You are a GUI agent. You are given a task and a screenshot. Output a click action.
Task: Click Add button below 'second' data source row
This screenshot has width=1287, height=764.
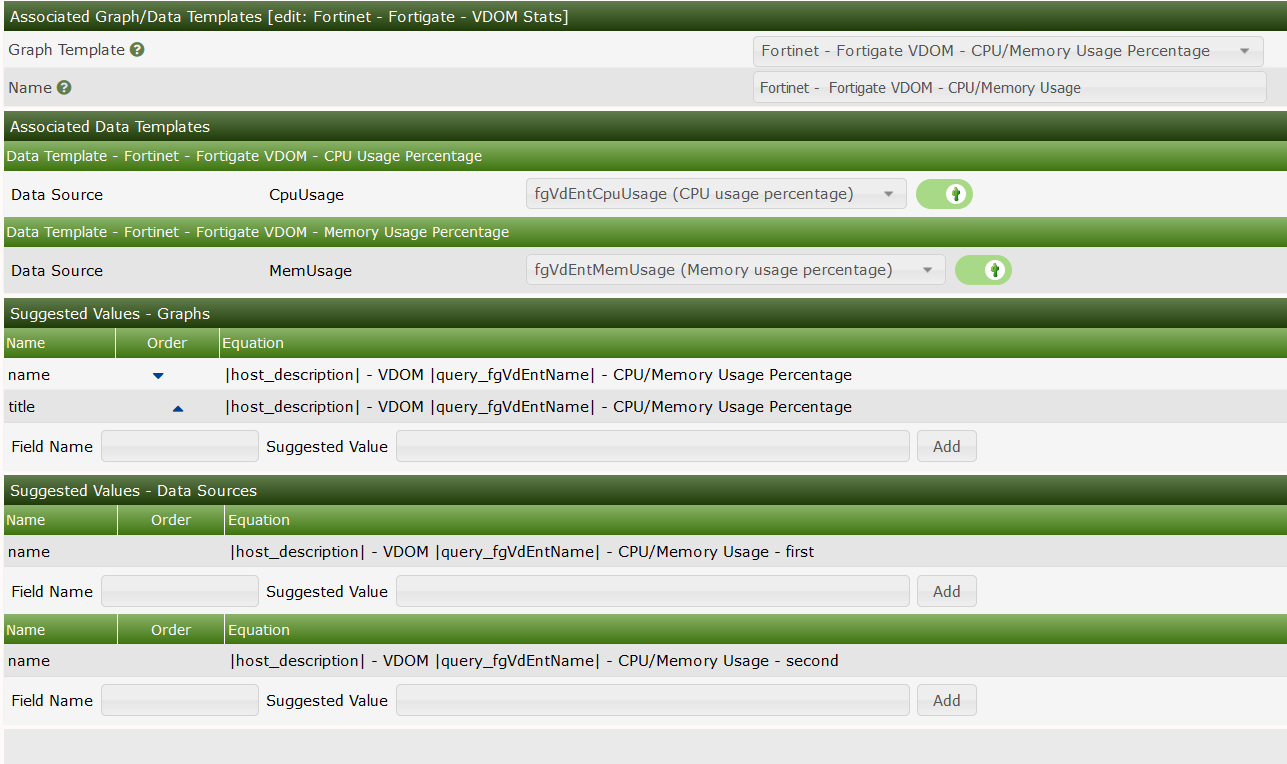(x=947, y=701)
